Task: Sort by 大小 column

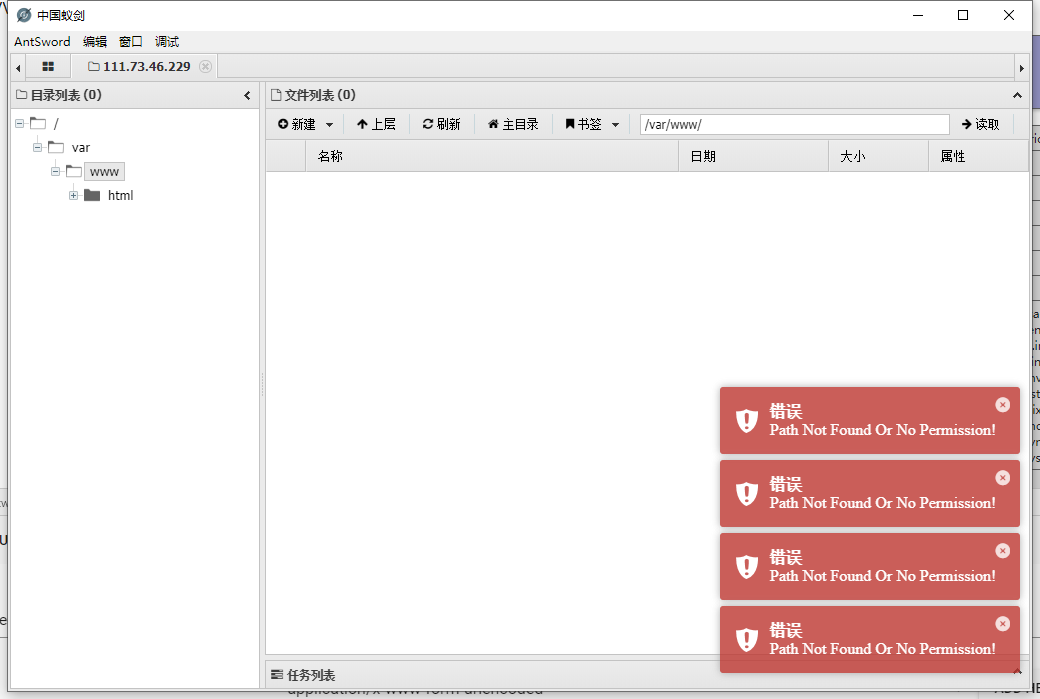Action: 878,156
